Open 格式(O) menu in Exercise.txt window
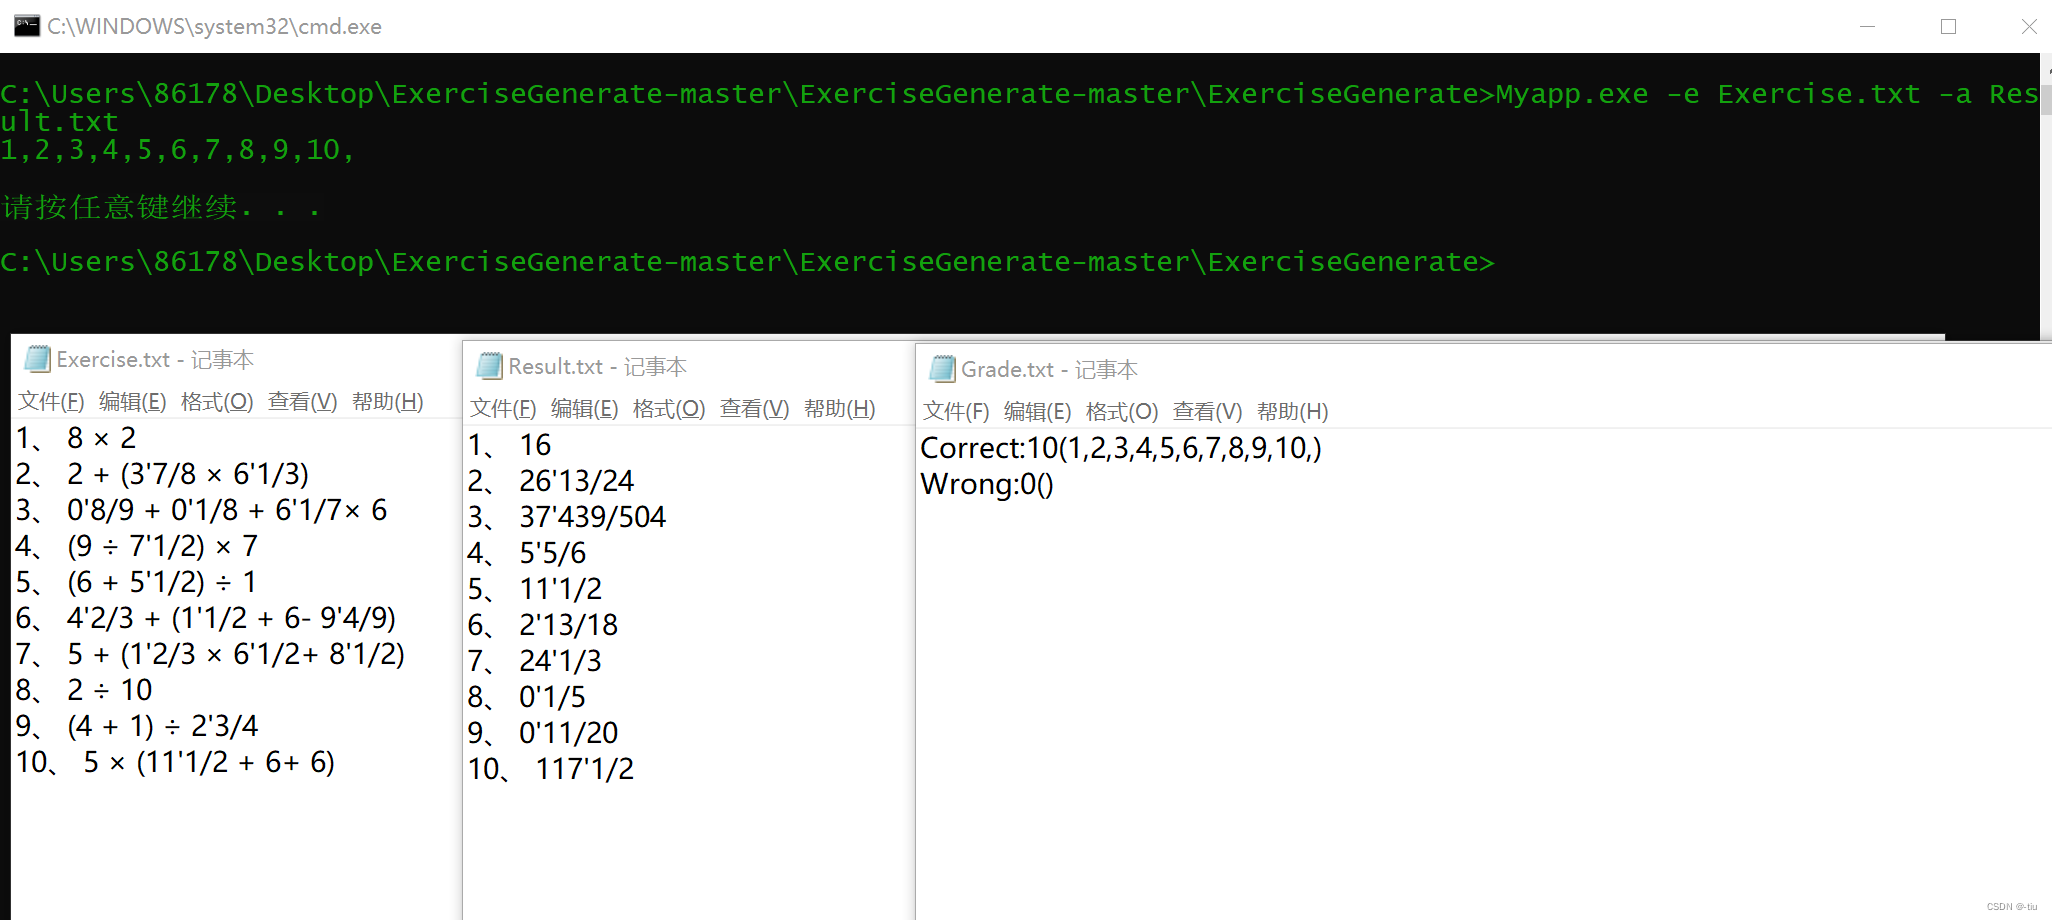The width and height of the screenshot is (2052, 920). coord(217,402)
